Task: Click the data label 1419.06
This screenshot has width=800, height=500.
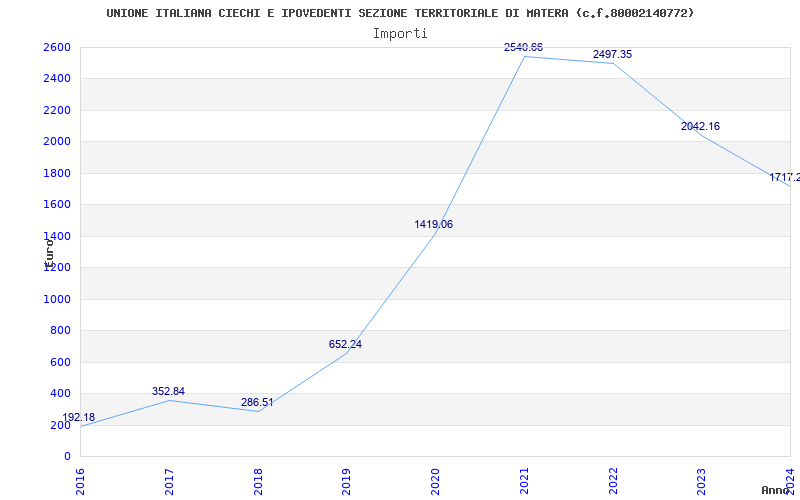Action: coord(434,224)
